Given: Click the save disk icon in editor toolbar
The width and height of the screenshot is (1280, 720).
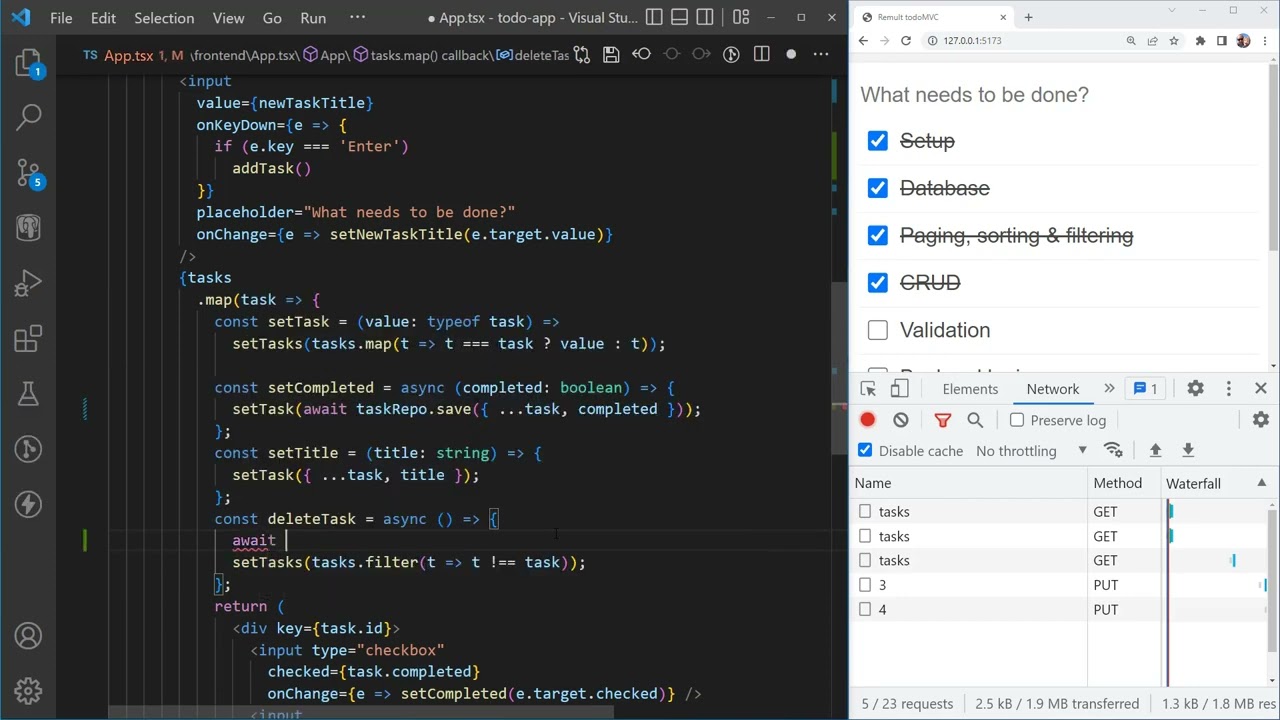Looking at the screenshot, I should coord(611,55).
